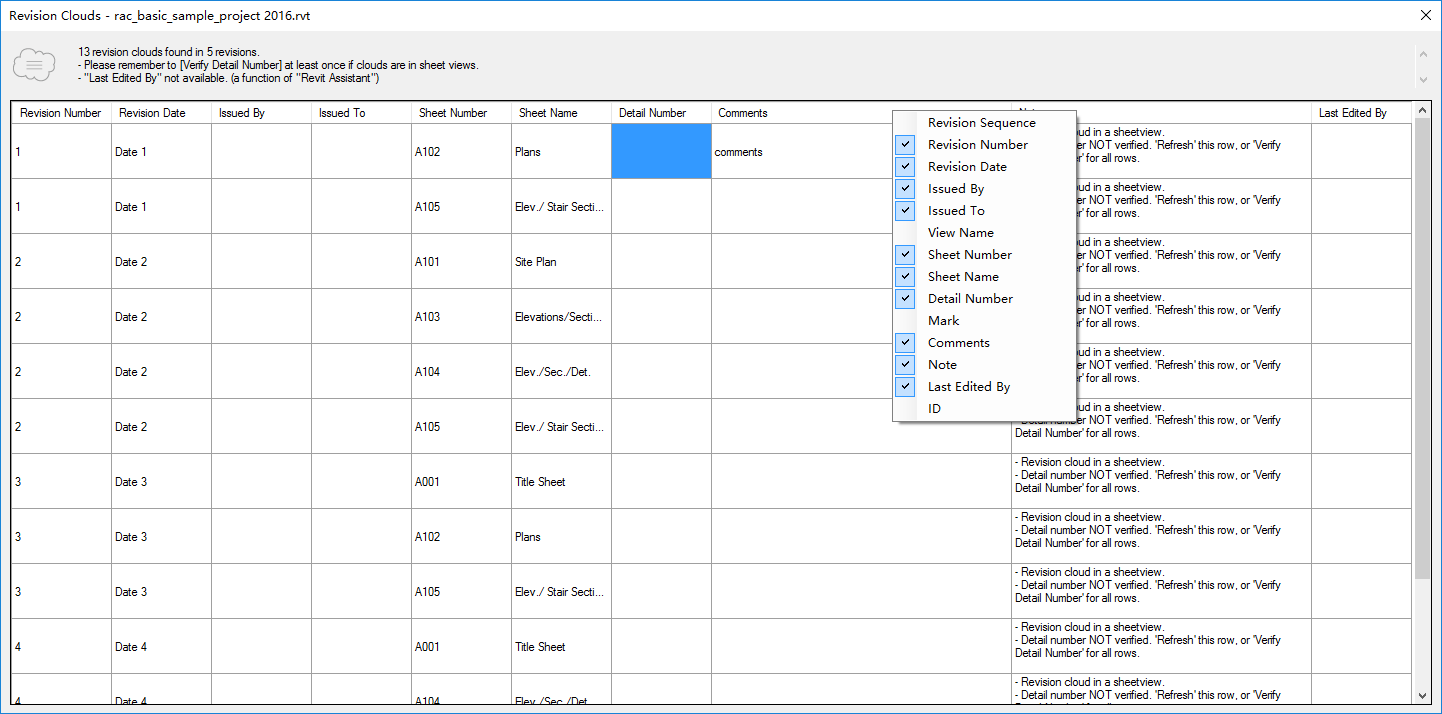Image resolution: width=1442 pixels, height=714 pixels.
Task: Uncheck the Sheet Name checkbox
Action: 905,276
